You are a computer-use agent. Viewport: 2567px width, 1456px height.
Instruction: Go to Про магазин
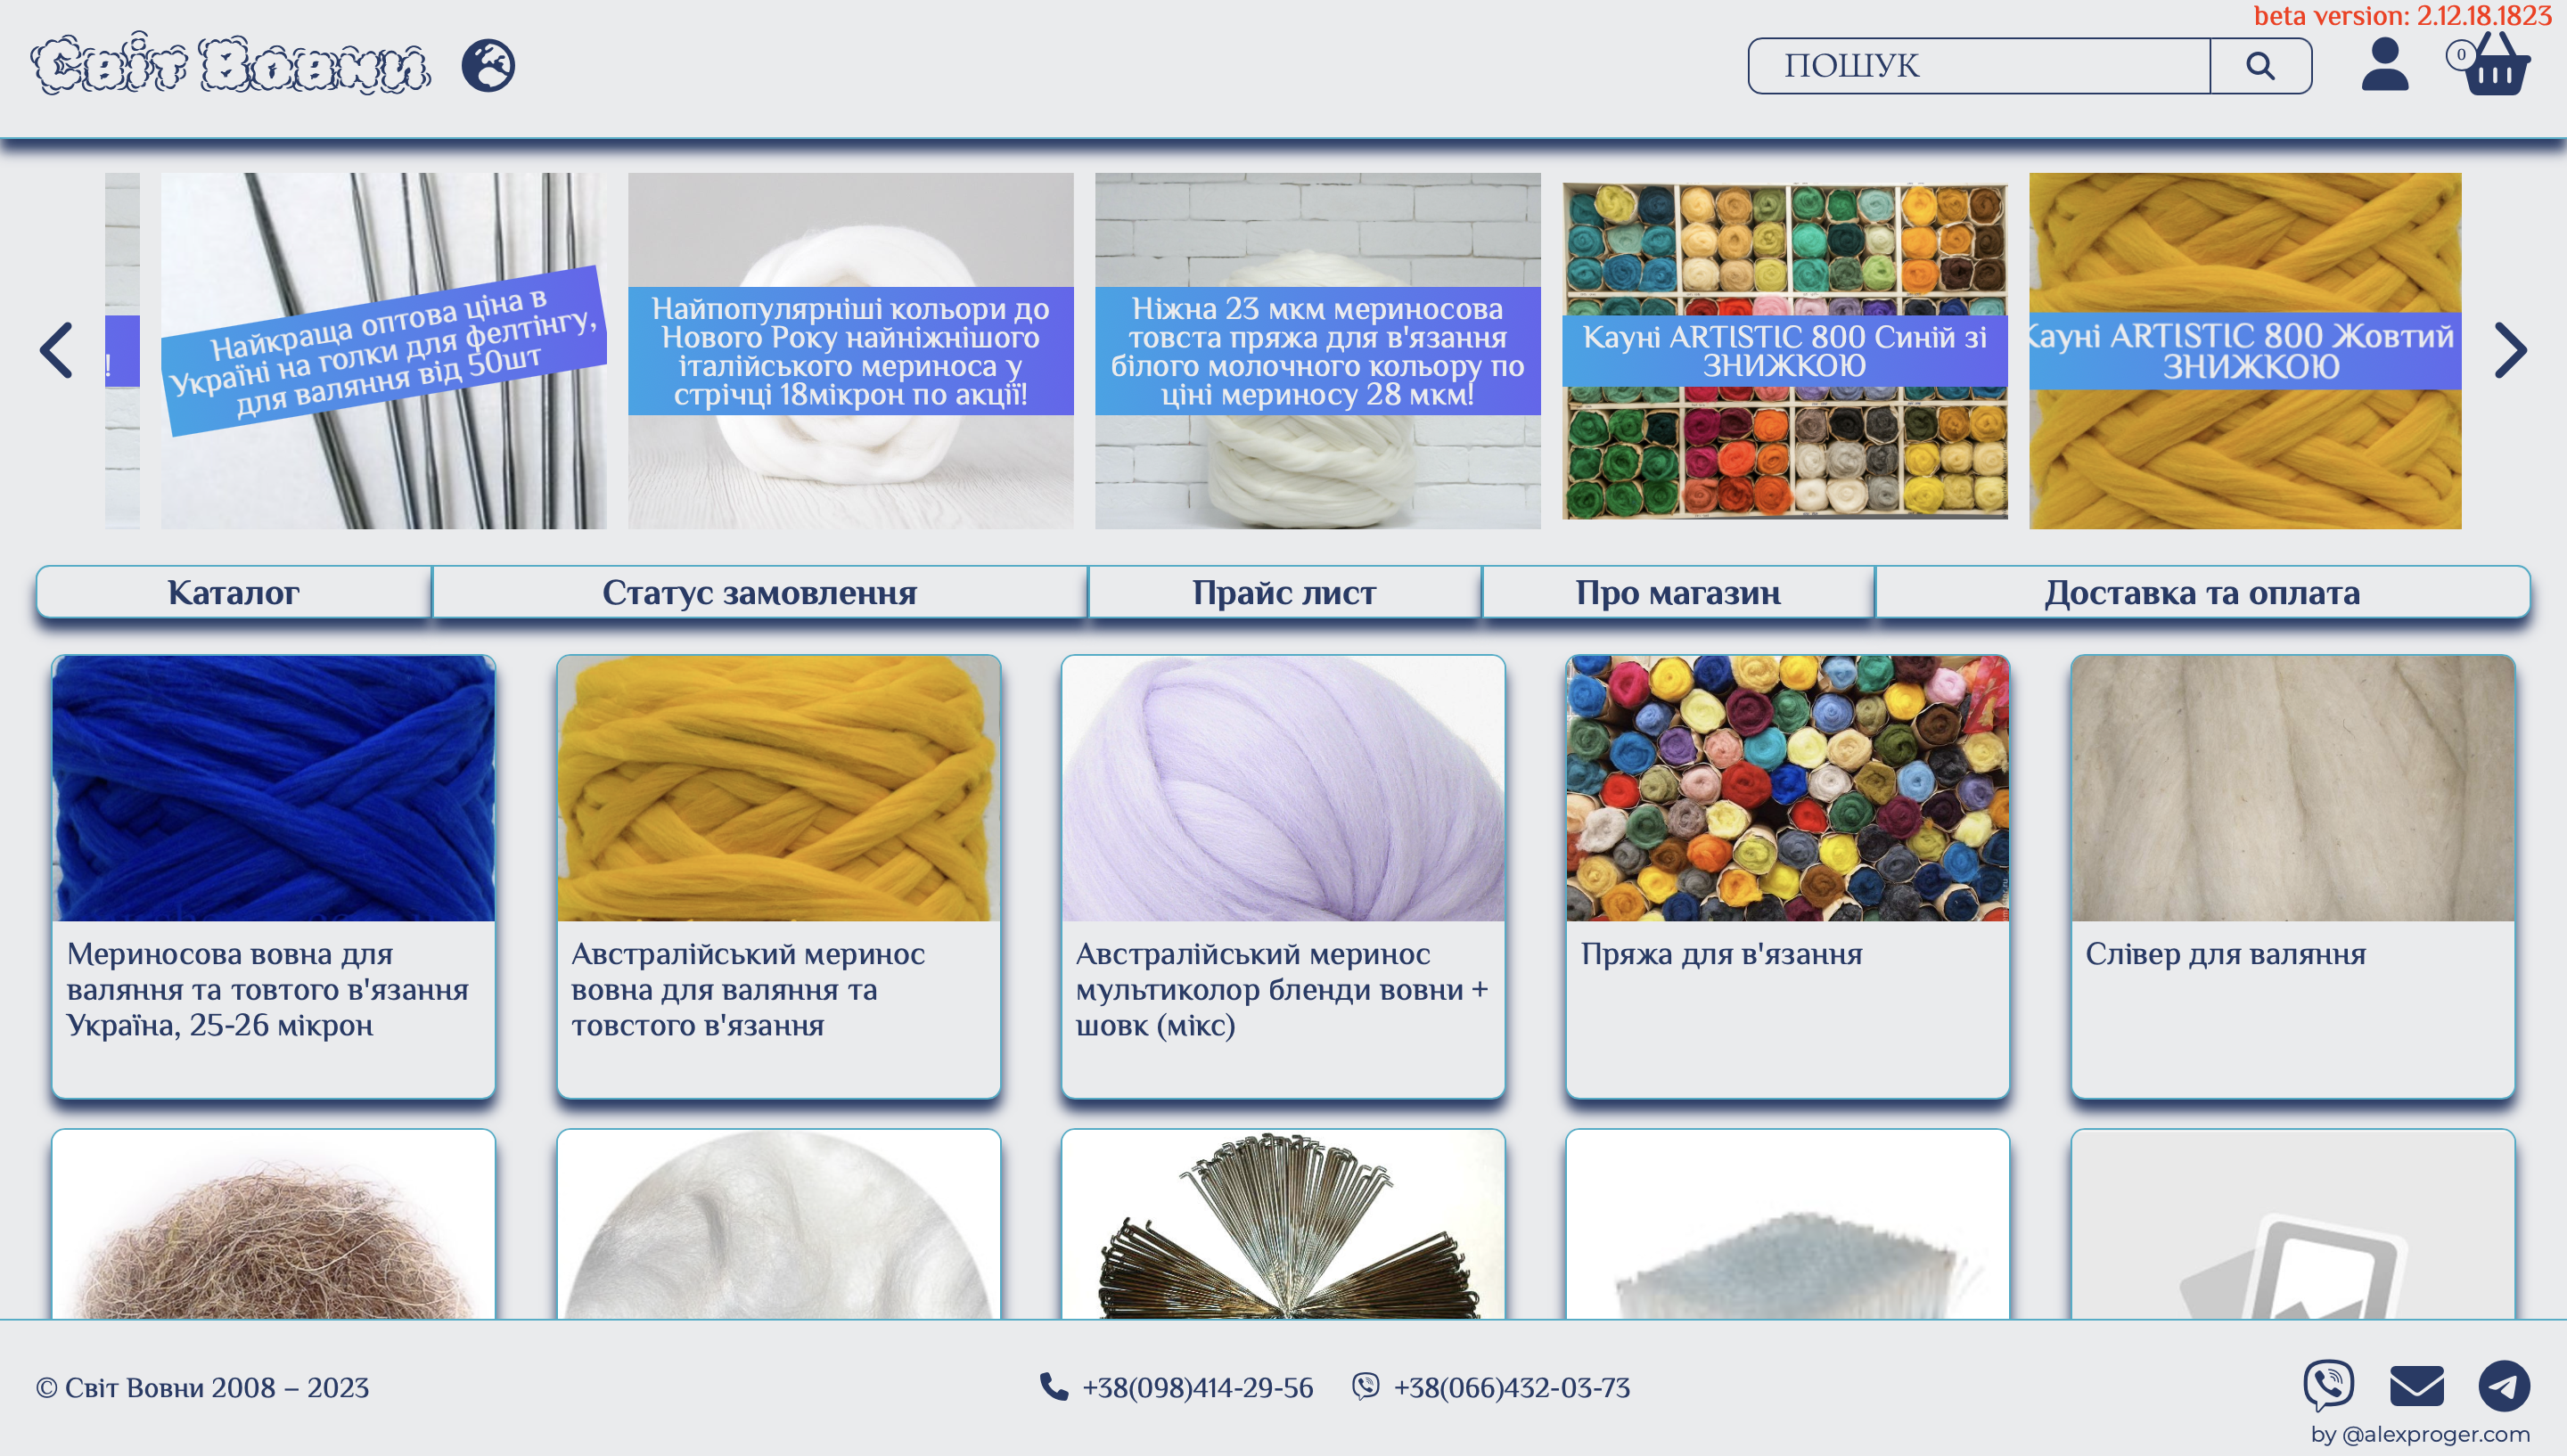[1679, 593]
